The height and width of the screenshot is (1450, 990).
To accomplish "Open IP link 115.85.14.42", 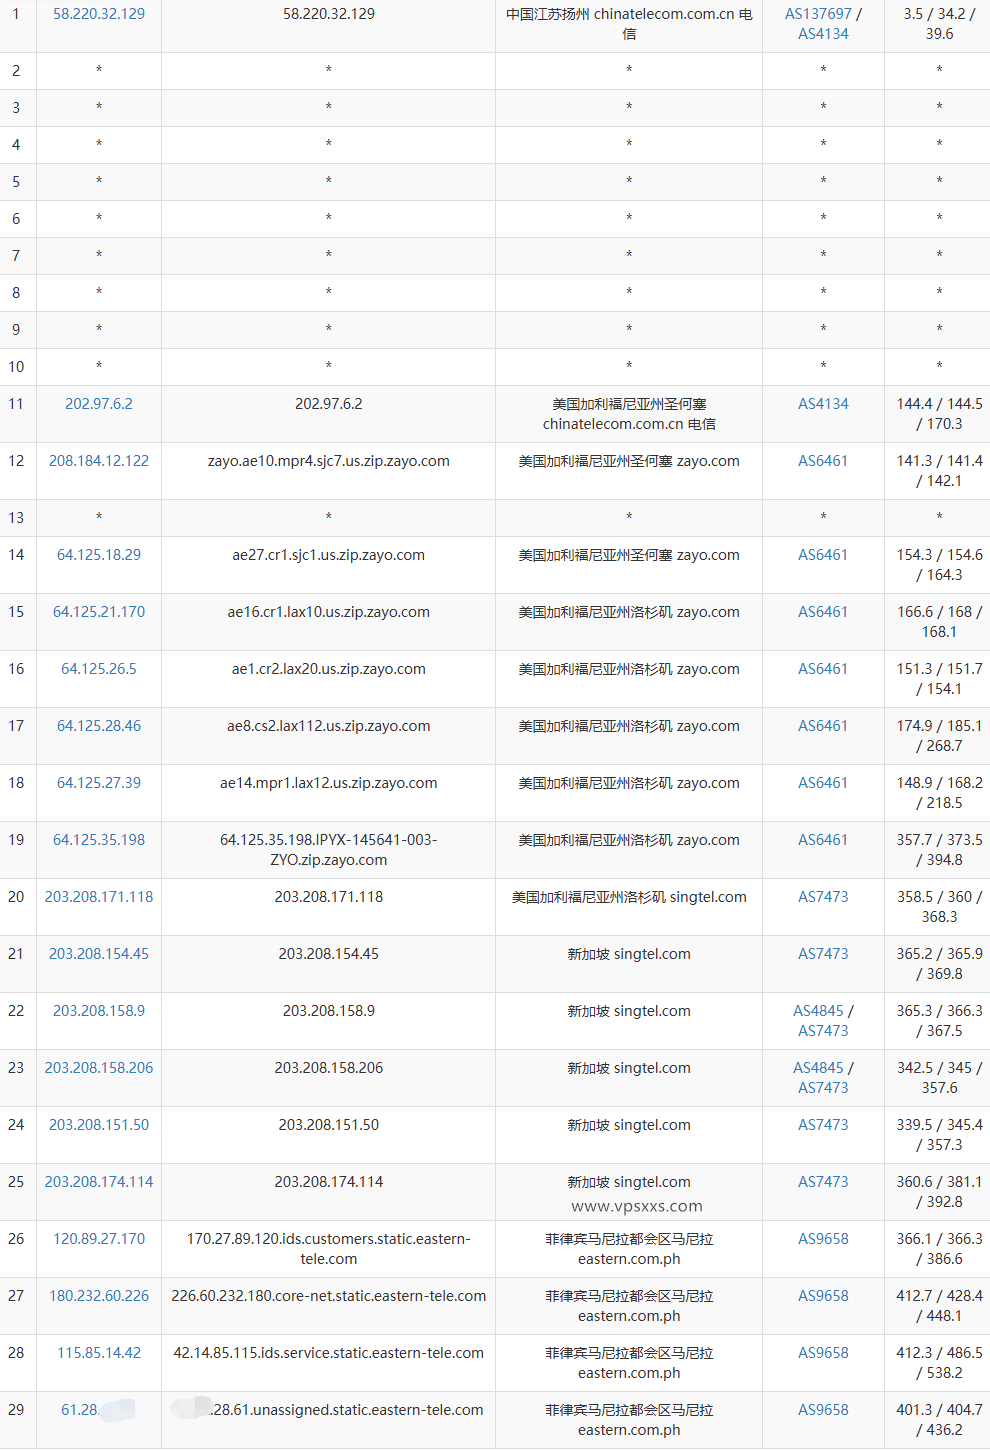I will click(x=99, y=1353).
